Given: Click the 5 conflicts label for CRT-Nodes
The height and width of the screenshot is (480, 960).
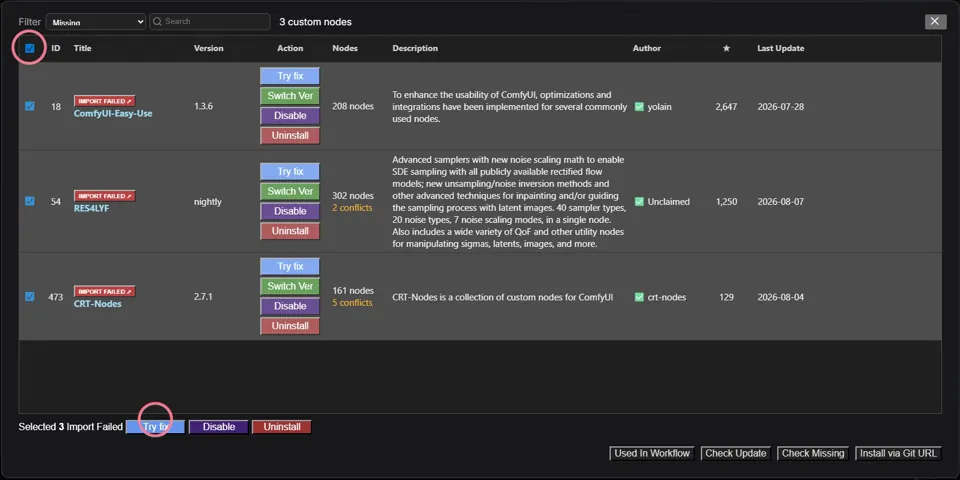Looking at the screenshot, I should [x=352, y=302].
